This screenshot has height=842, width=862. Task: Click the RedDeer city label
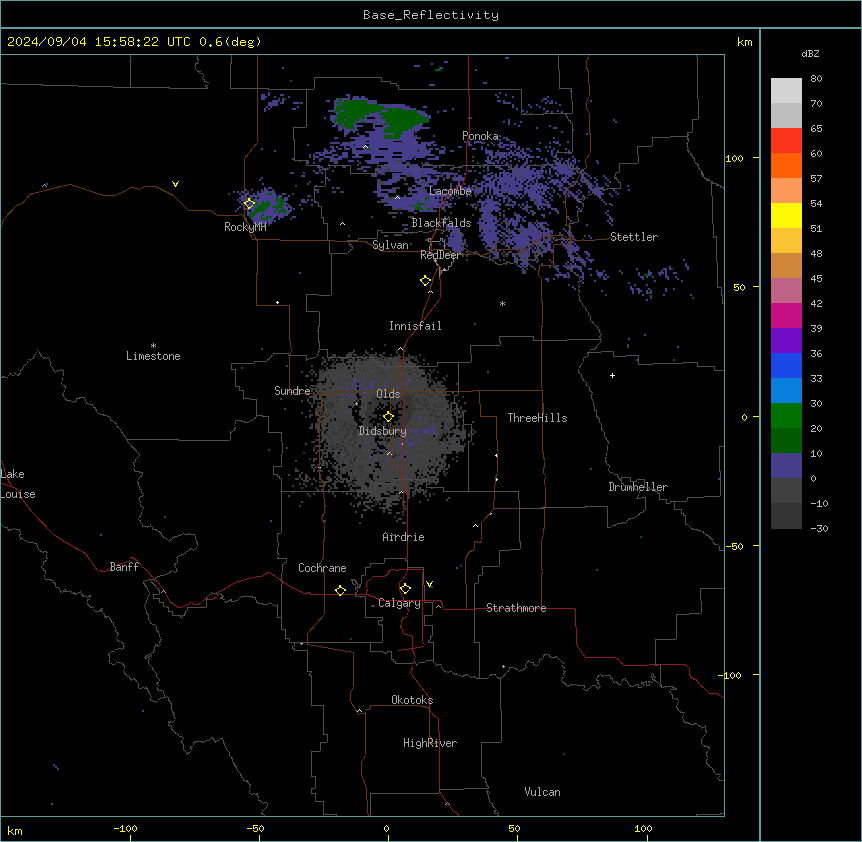[x=440, y=255]
